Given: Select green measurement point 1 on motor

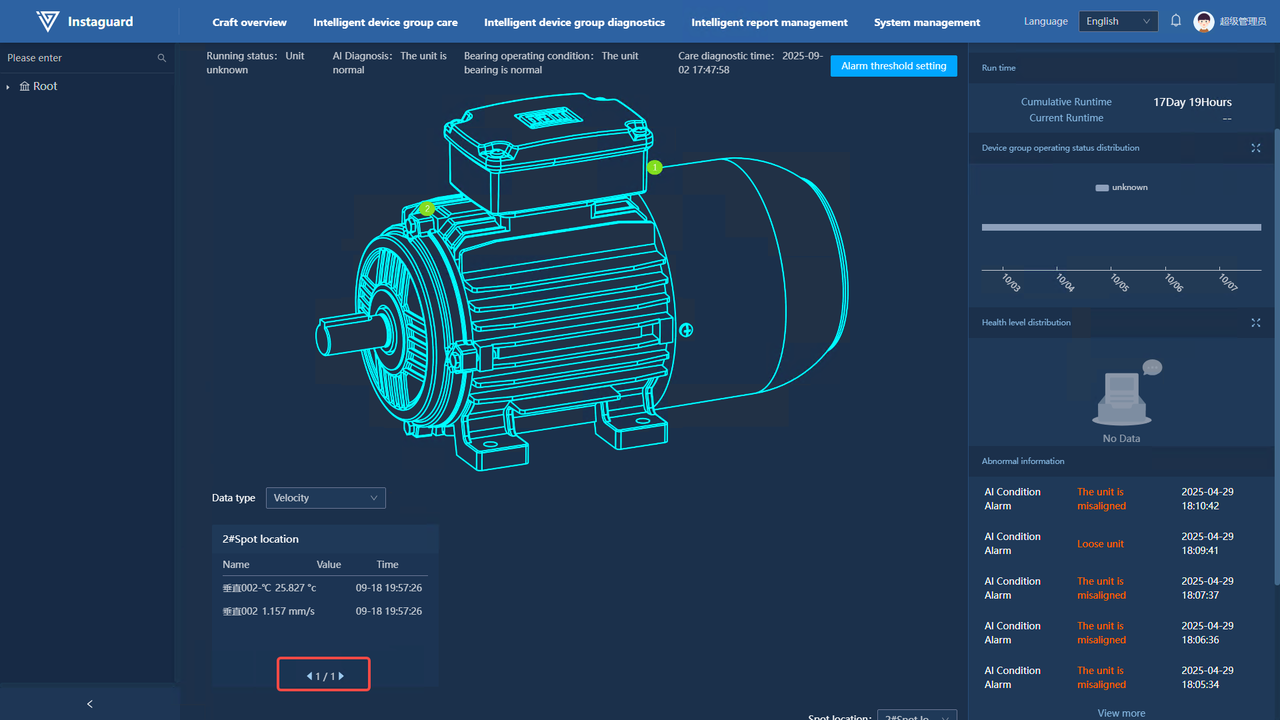Looking at the screenshot, I should click(x=655, y=168).
